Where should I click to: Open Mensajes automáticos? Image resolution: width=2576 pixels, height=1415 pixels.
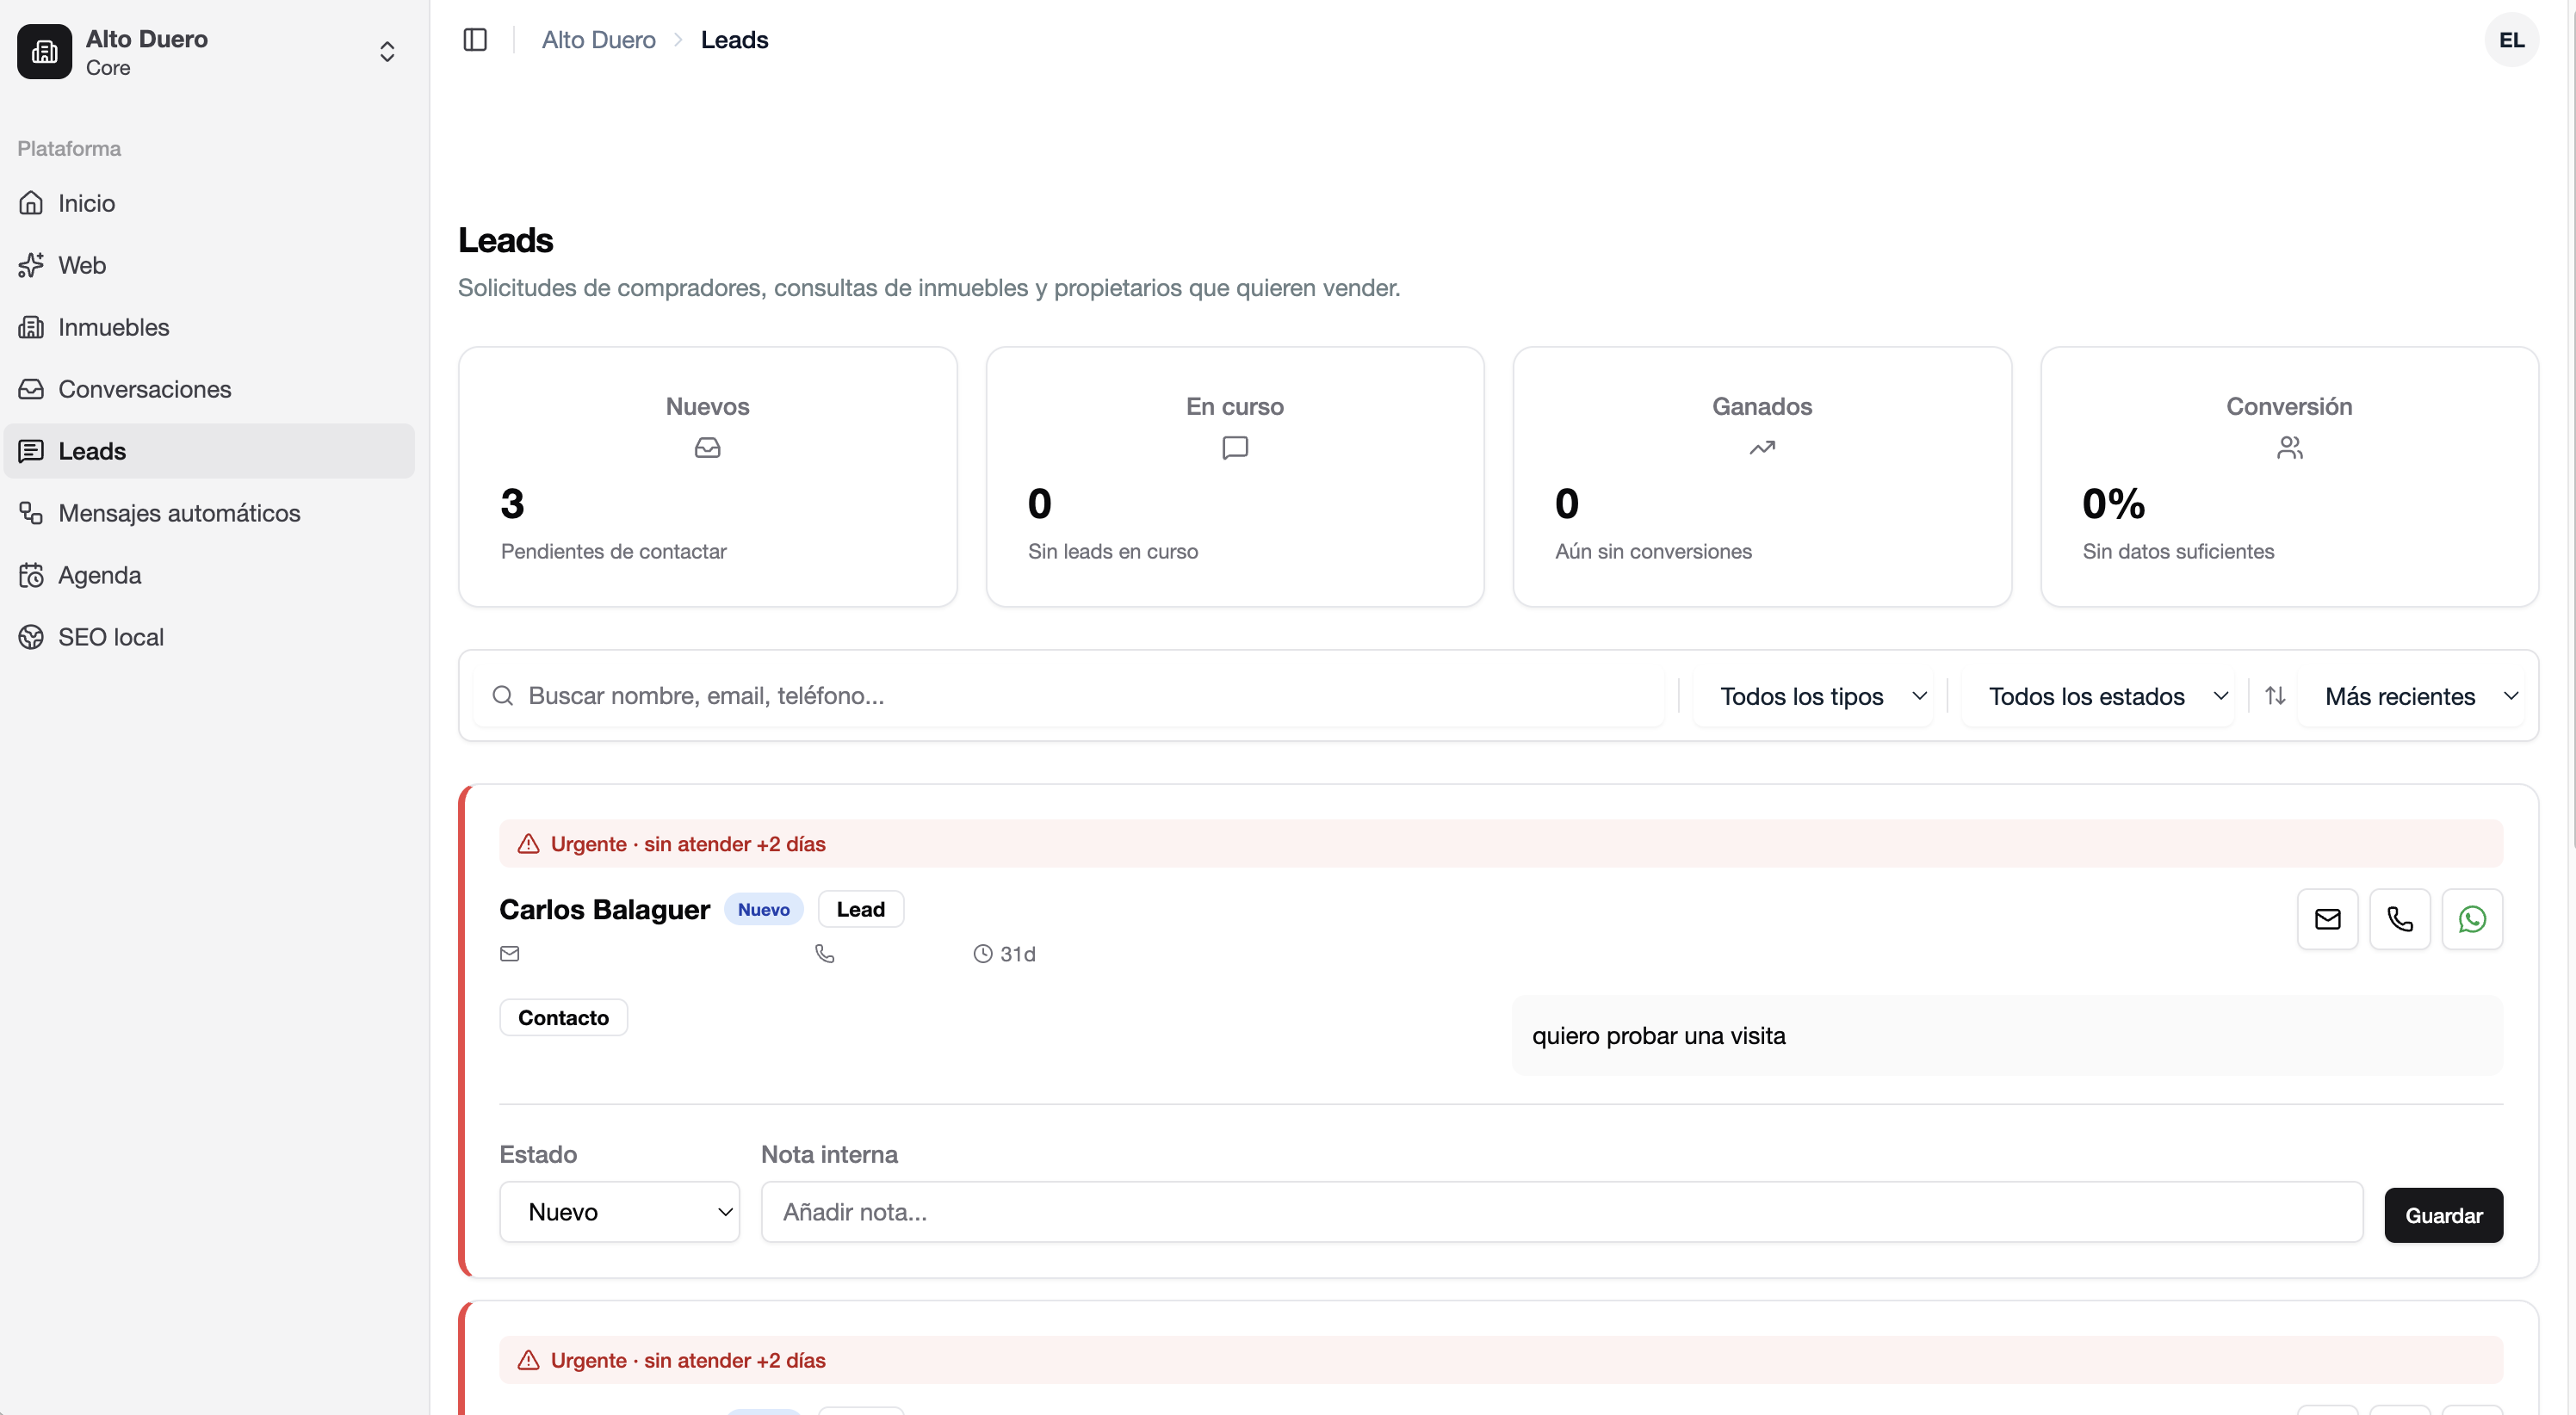tap(209, 513)
